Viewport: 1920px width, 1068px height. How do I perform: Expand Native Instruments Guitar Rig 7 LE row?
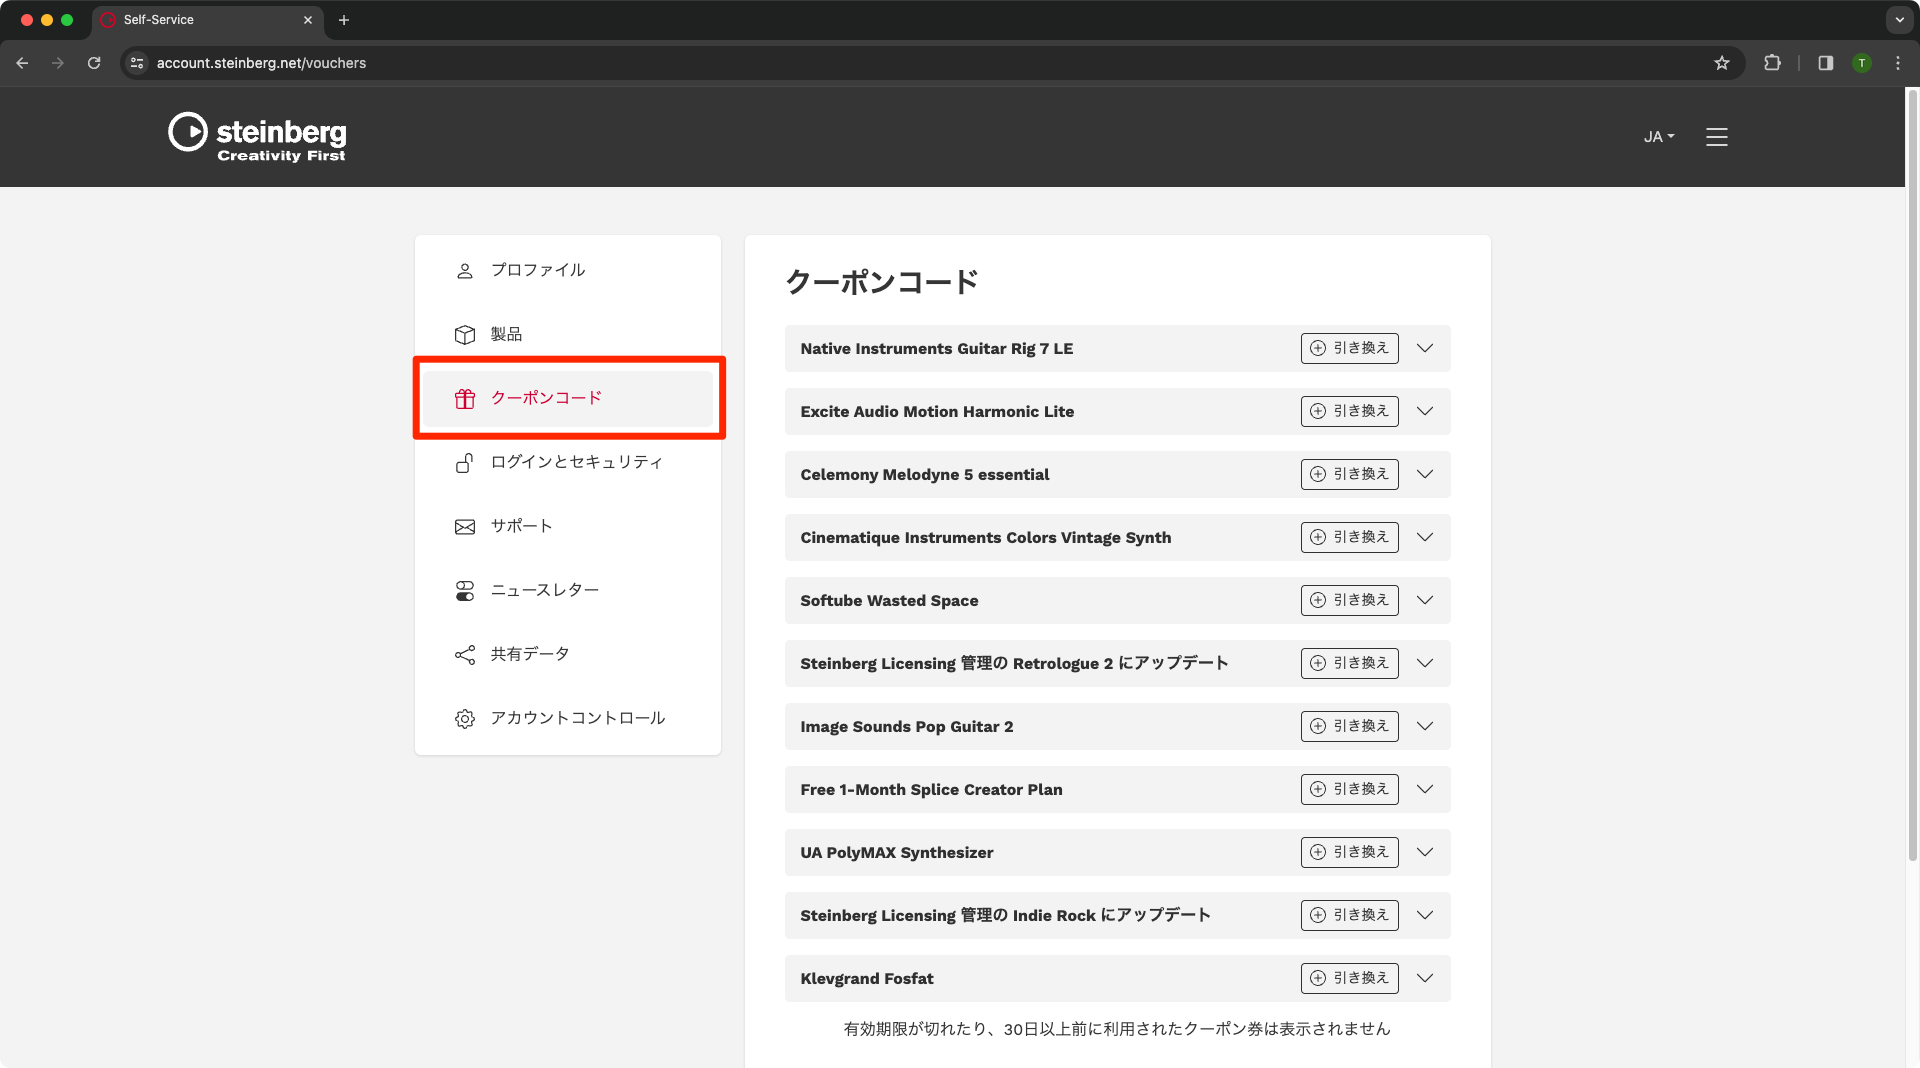[x=1425, y=348]
